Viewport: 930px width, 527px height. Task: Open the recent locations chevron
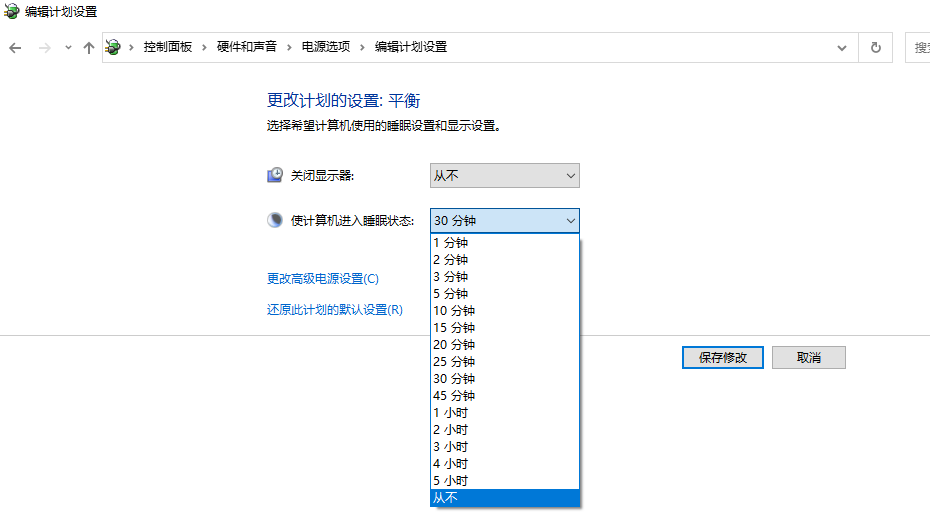[68, 48]
